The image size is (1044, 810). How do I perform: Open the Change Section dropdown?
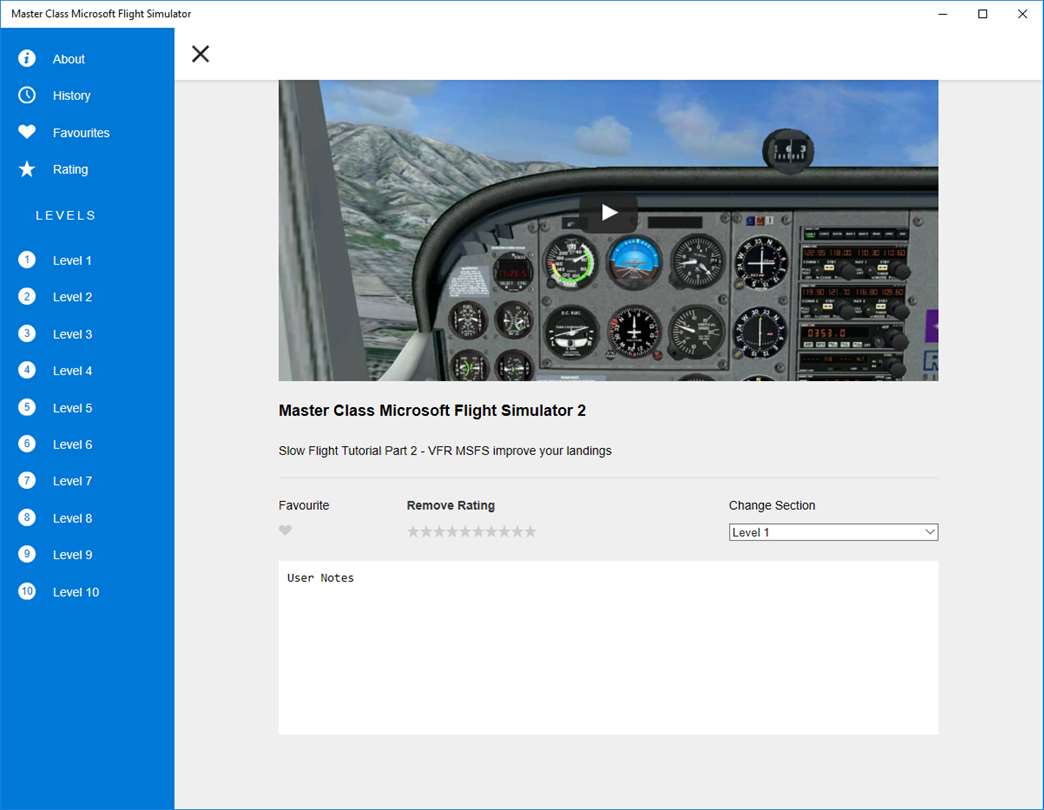[x=833, y=532]
